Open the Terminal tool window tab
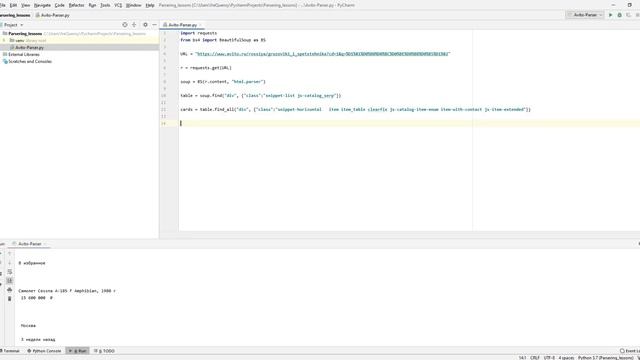 point(10,351)
